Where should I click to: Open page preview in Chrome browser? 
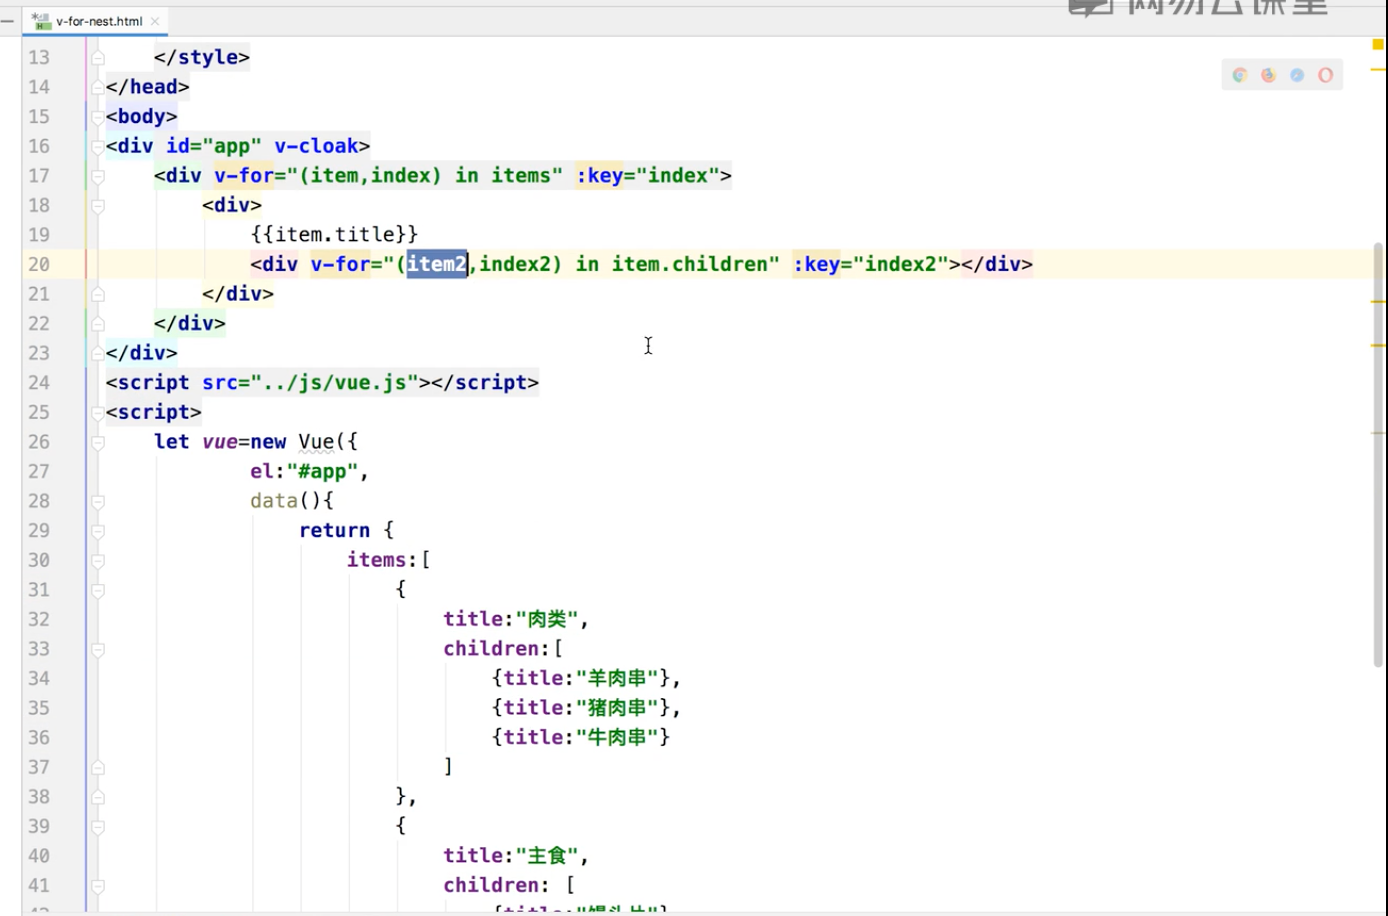(x=1240, y=75)
